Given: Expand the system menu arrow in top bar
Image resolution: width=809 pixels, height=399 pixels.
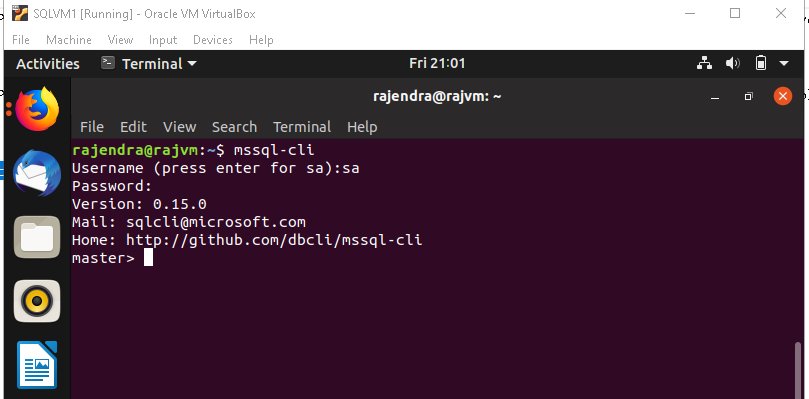Looking at the screenshot, I should [x=784, y=63].
